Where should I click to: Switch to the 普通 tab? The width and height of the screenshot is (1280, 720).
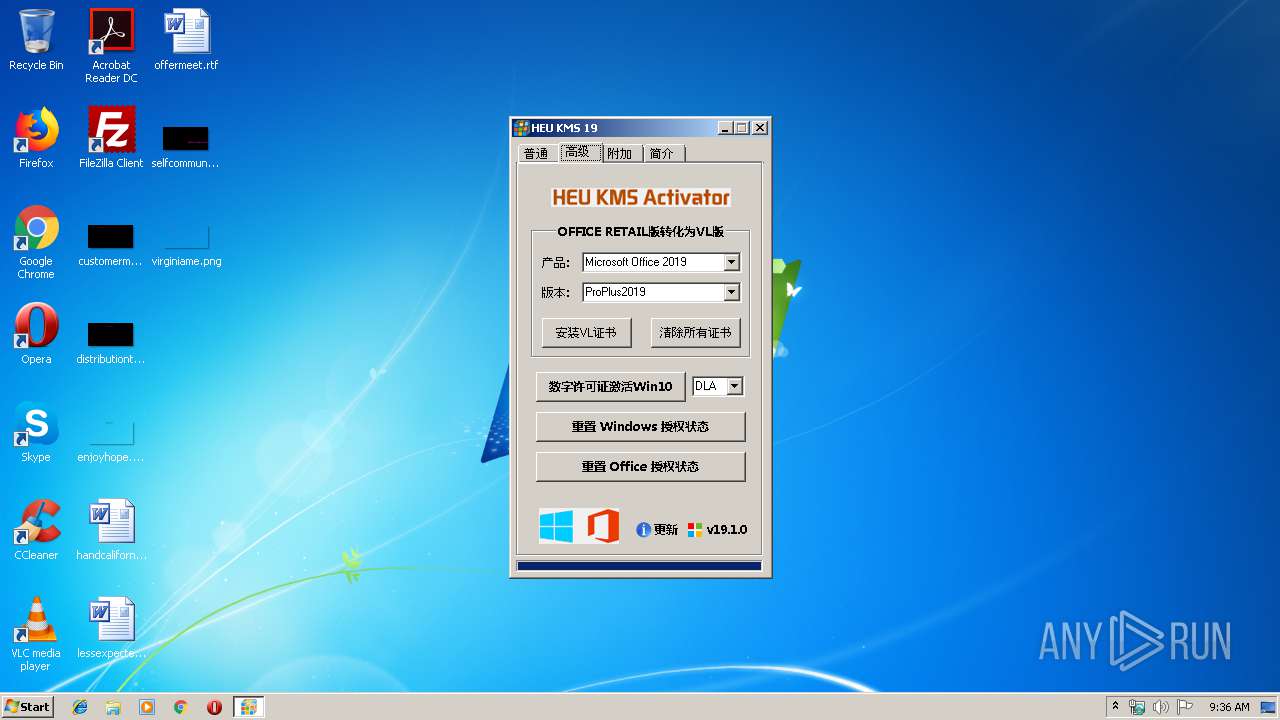click(x=537, y=153)
